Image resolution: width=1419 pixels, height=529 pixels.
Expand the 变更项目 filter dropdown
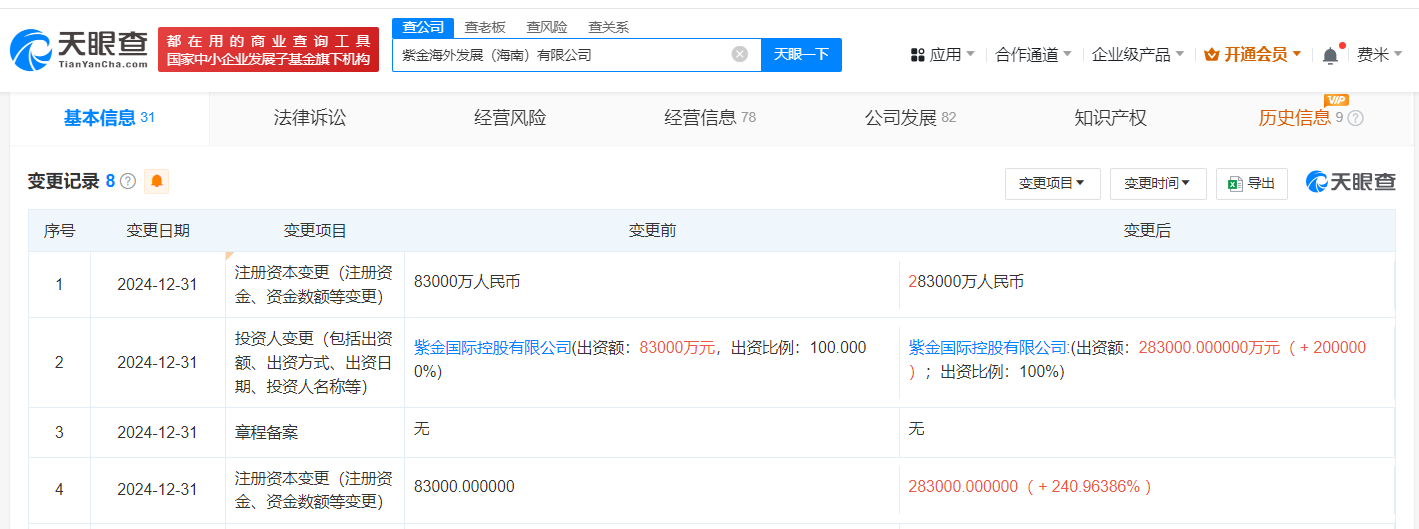tap(1052, 183)
